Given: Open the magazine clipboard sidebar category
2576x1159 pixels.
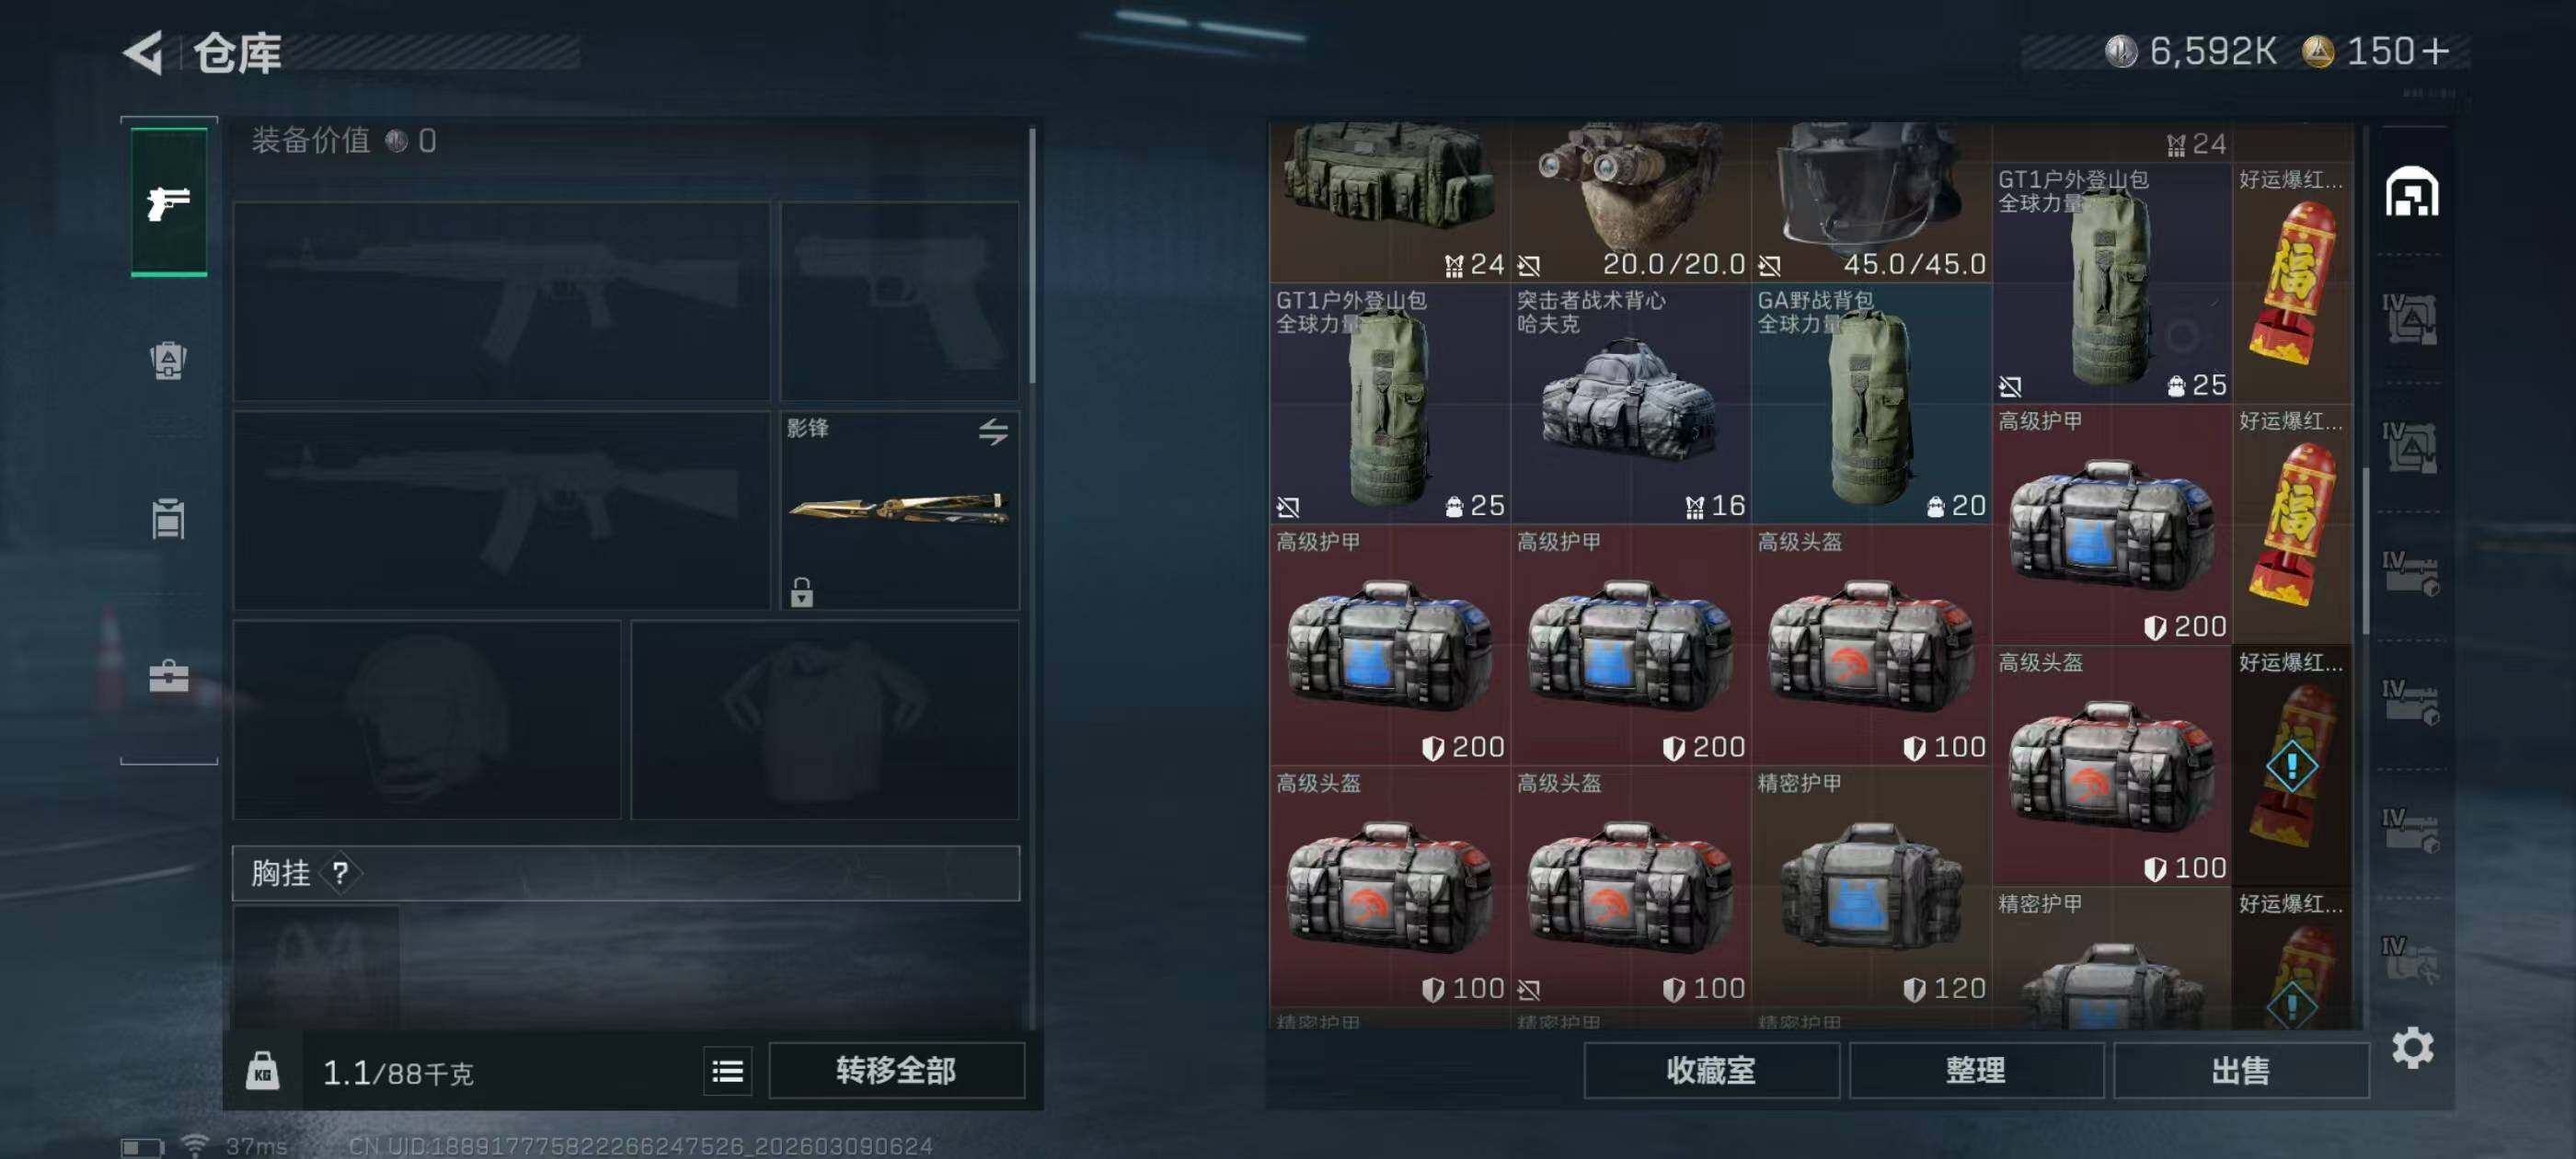Looking at the screenshot, I should point(168,518).
